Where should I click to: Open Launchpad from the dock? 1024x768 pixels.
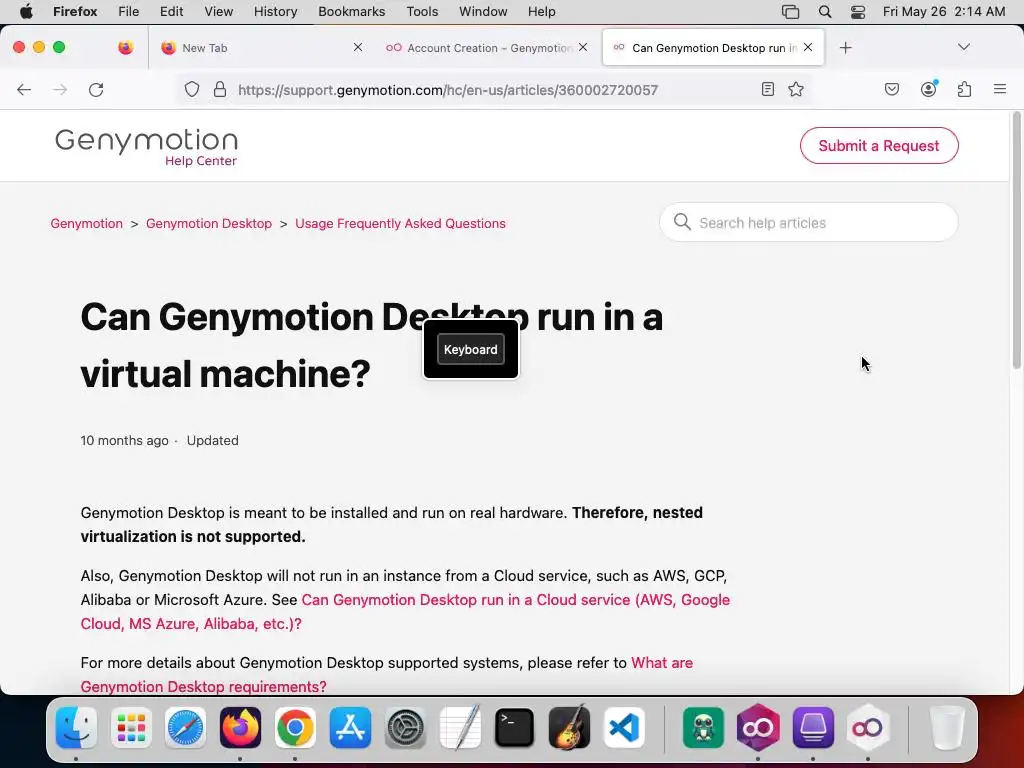[x=131, y=728]
